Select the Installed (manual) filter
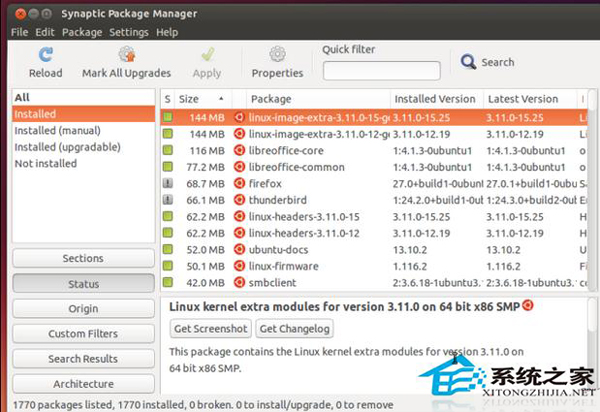 click(83, 130)
